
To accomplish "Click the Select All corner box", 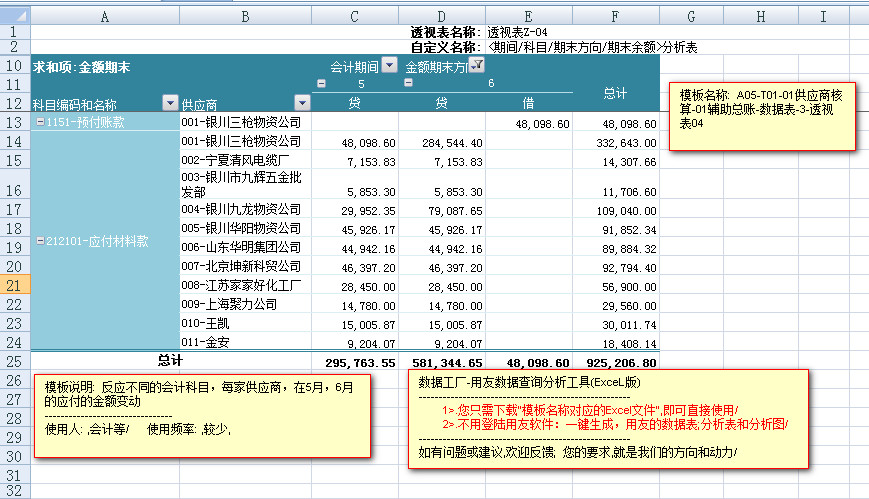I will click(x=15, y=17).
